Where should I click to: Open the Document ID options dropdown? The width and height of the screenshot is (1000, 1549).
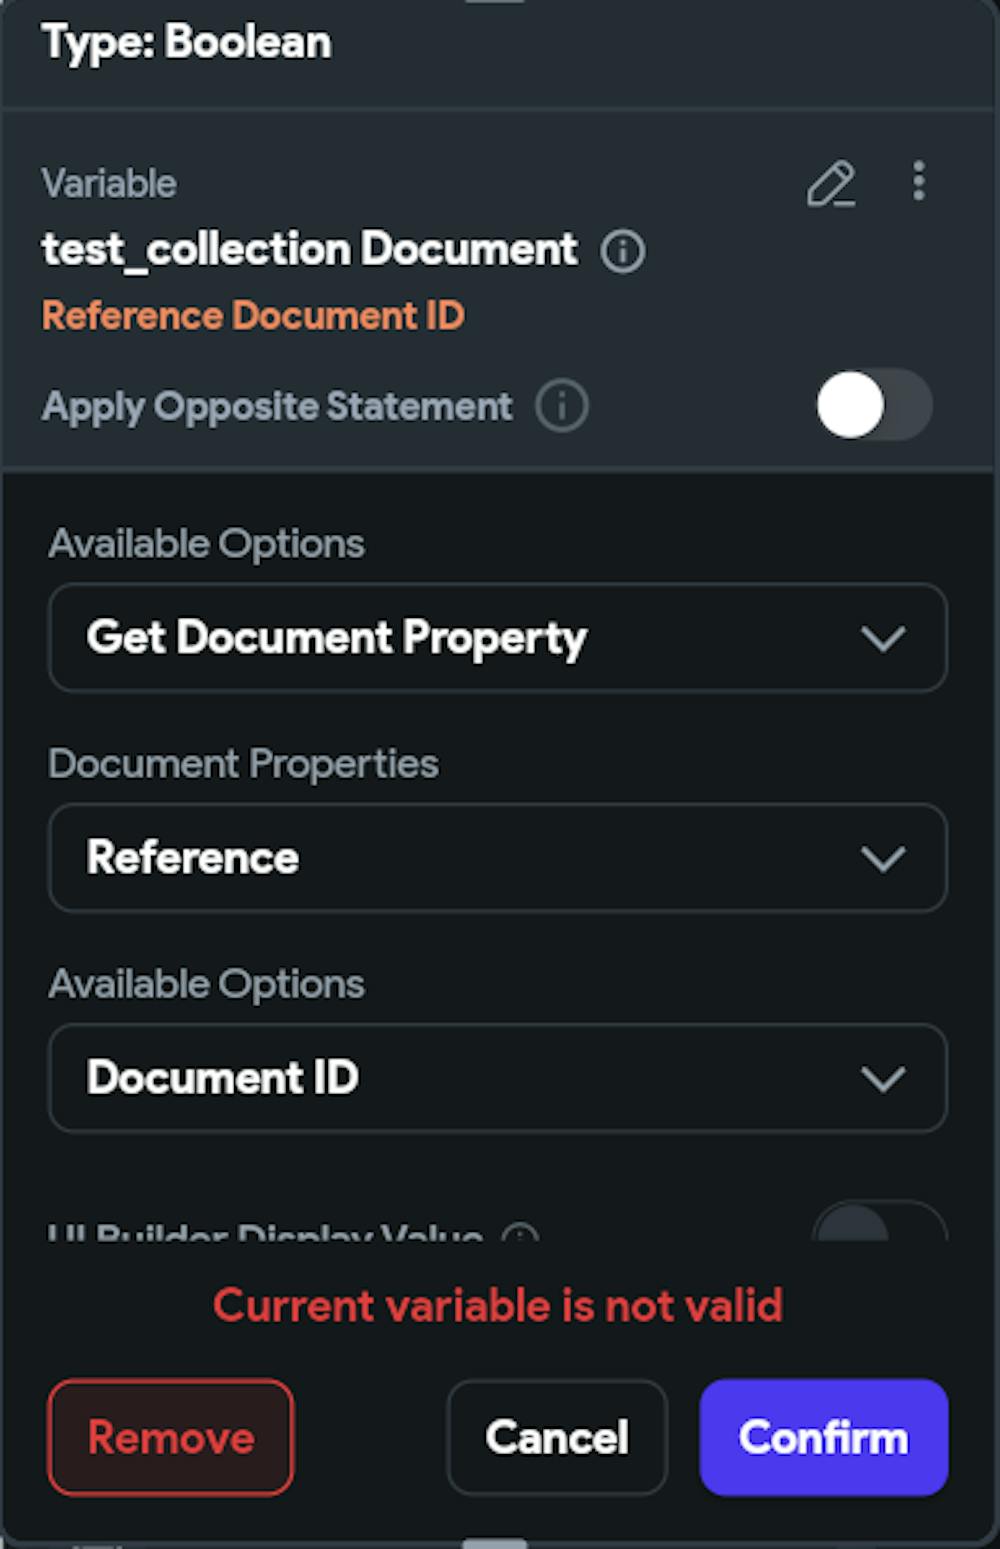pyautogui.click(x=497, y=1078)
